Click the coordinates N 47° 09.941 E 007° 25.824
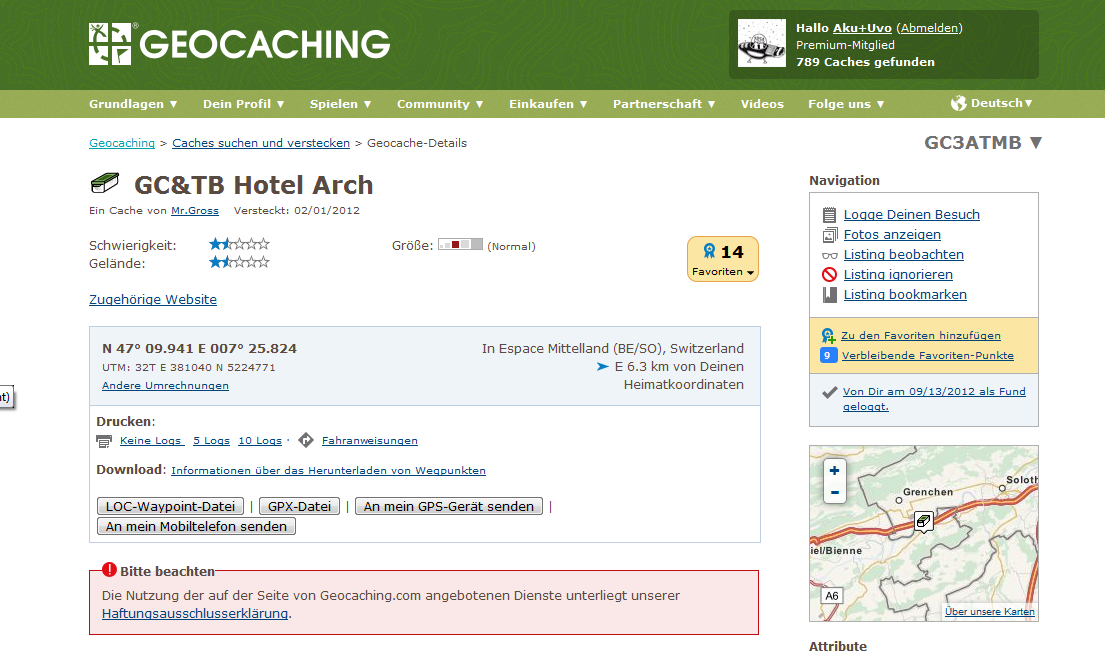Viewport: 1105px width, 653px height. click(x=199, y=349)
